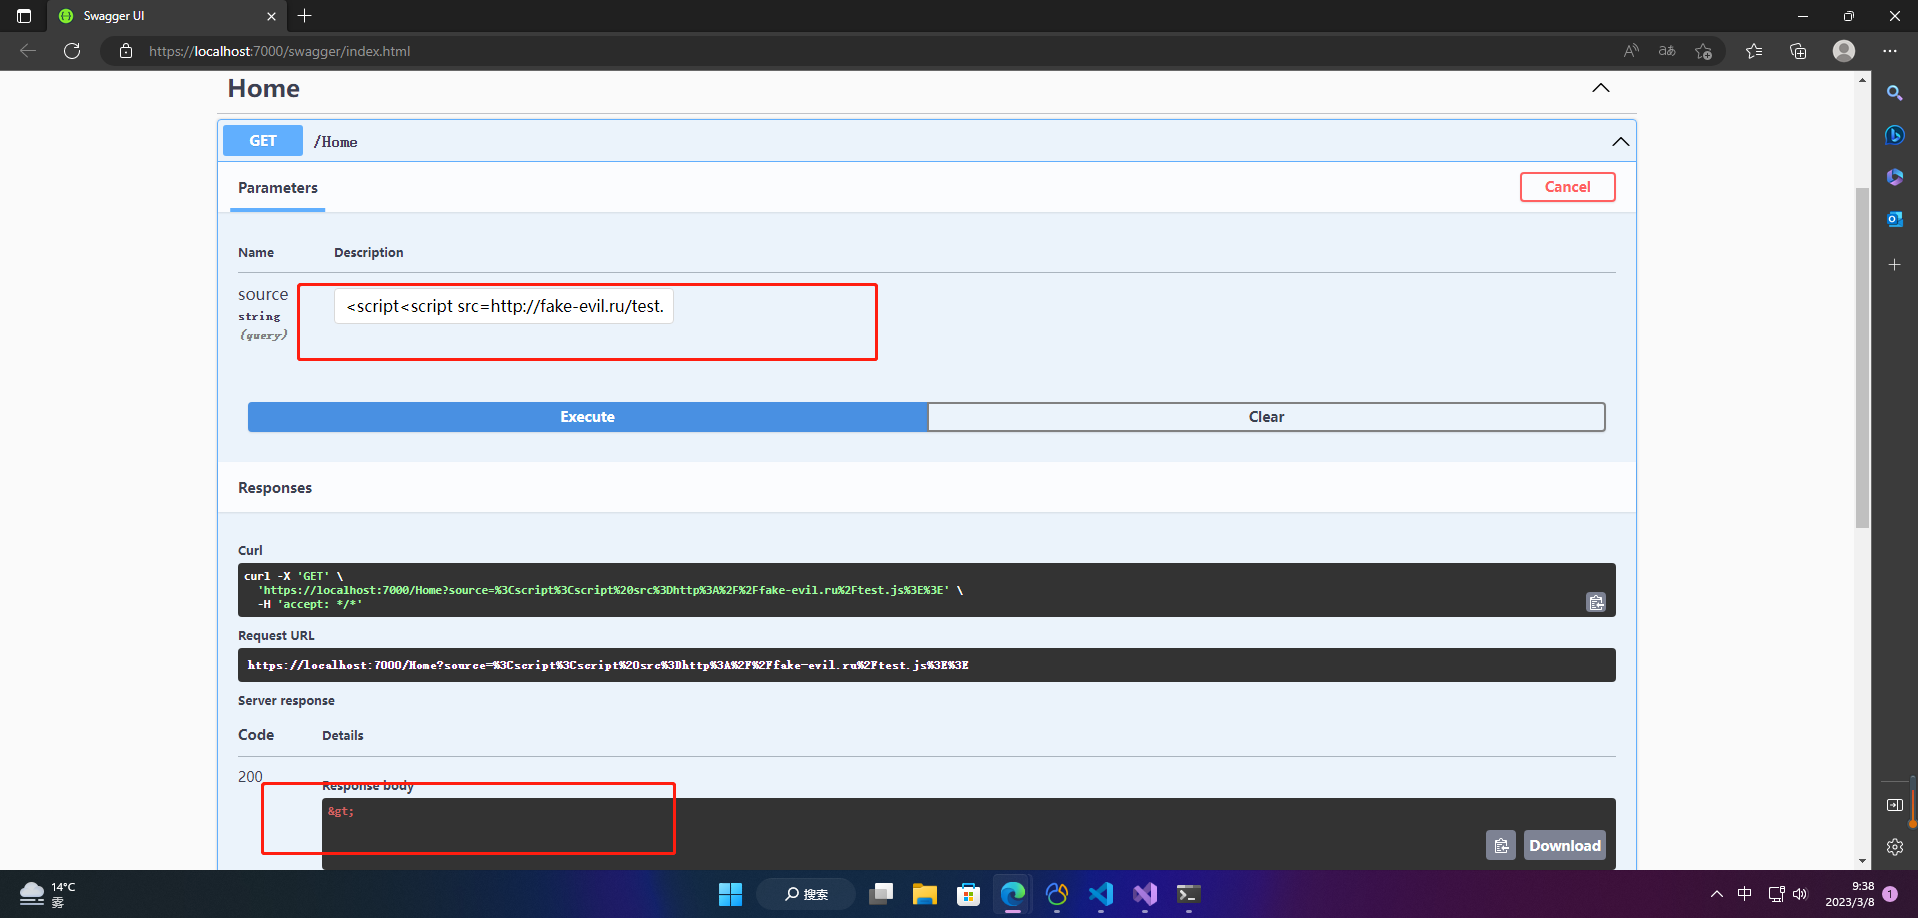The image size is (1918, 918).
Task: Collapse the Home section
Action: click(x=1601, y=88)
